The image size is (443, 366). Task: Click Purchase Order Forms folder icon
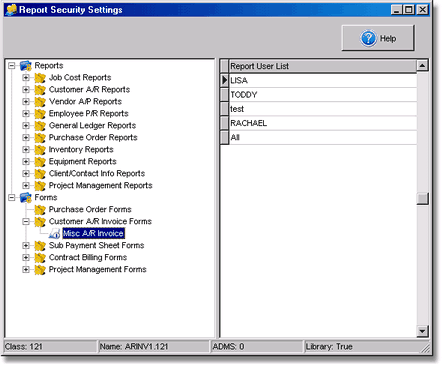tap(40, 210)
